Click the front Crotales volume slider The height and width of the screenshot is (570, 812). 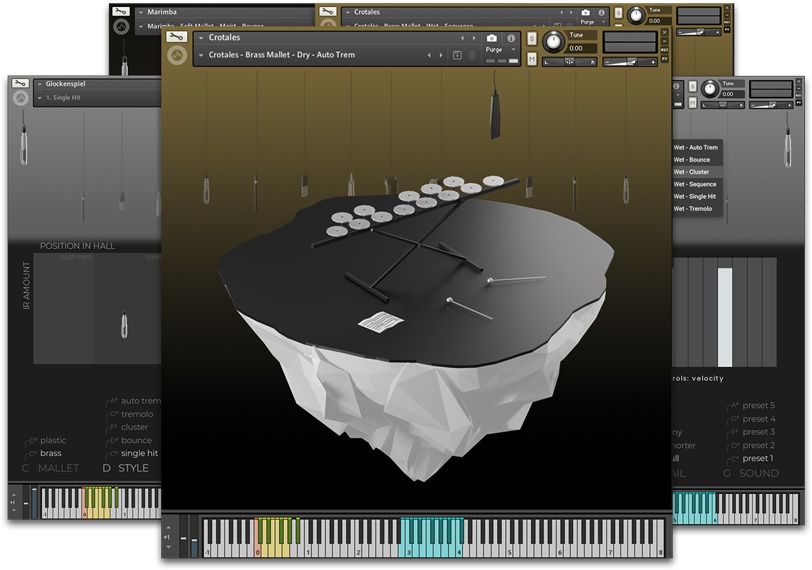(630, 62)
